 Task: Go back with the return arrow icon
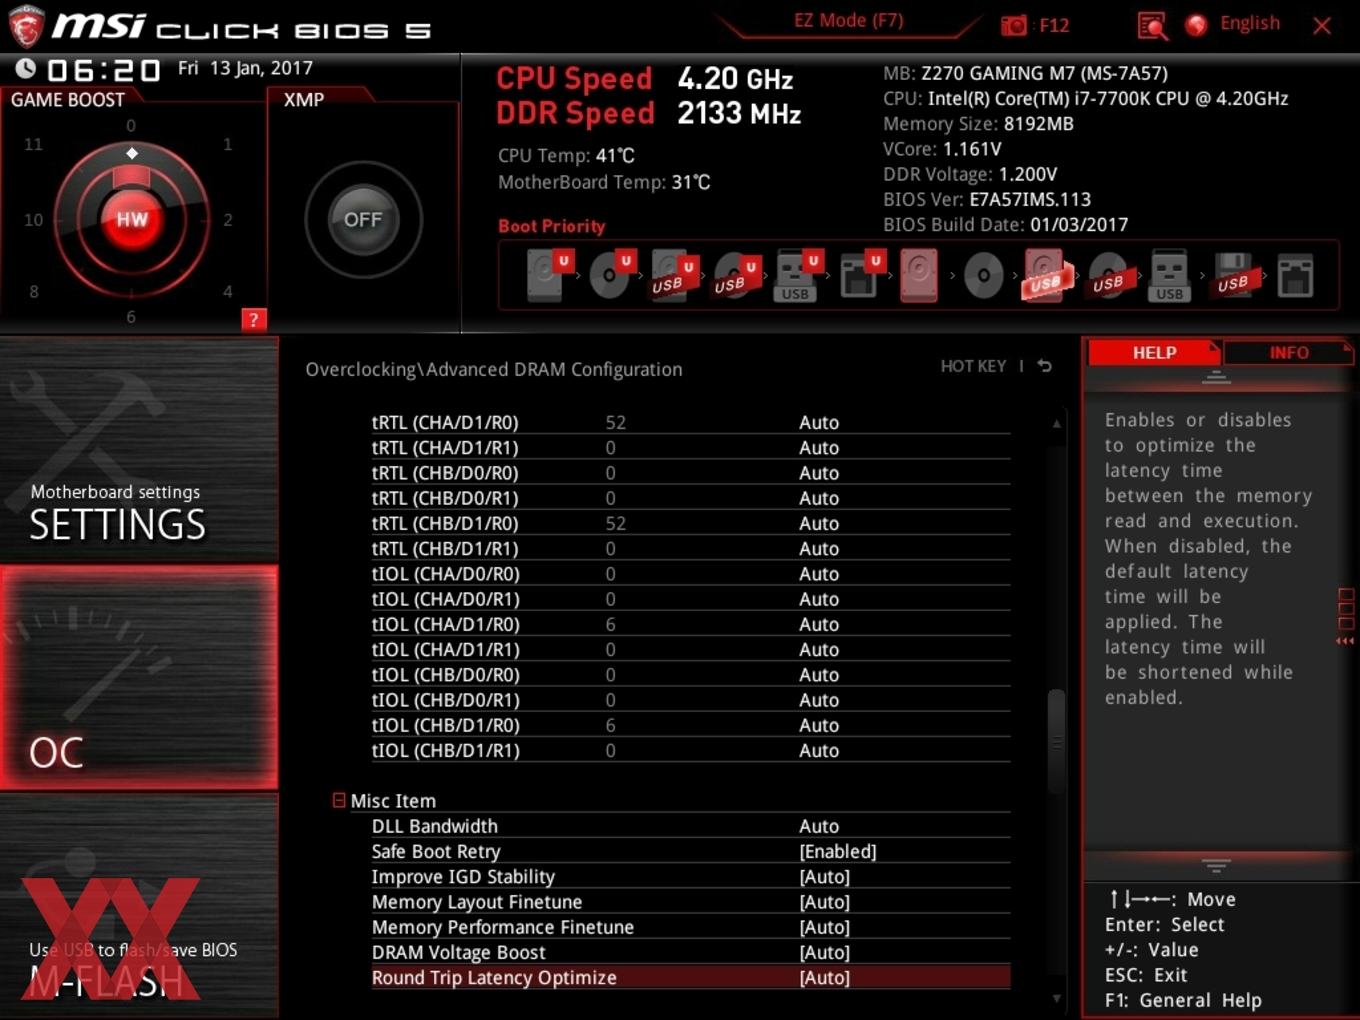click(x=1045, y=366)
